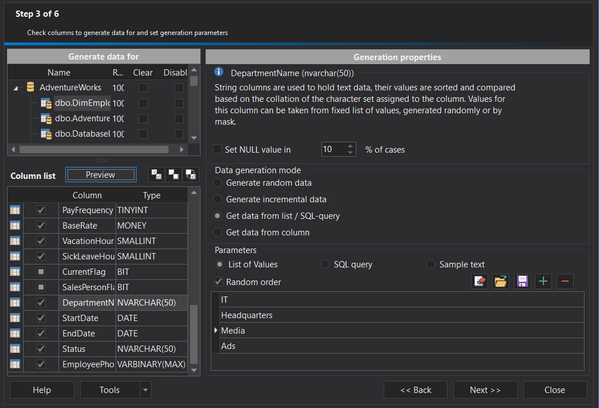The height and width of the screenshot is (408, 599).
Task: Select the Generate random data option
Action: tap(217, 183)
